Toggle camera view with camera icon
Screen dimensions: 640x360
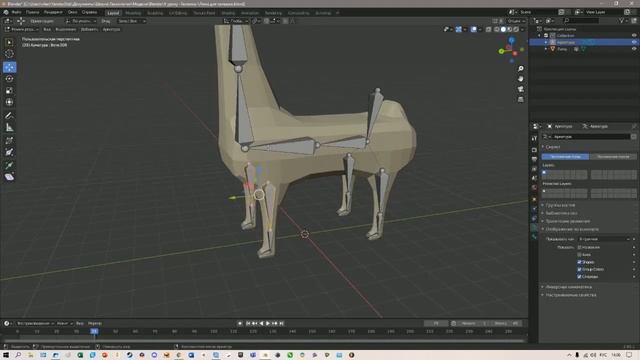(520, 89)
